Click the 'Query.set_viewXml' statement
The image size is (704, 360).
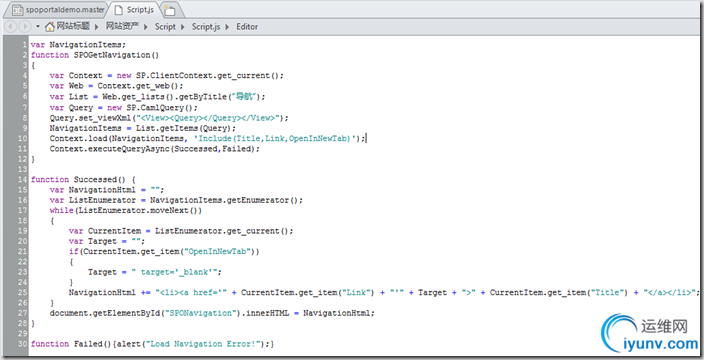click(x=169, y=118)
